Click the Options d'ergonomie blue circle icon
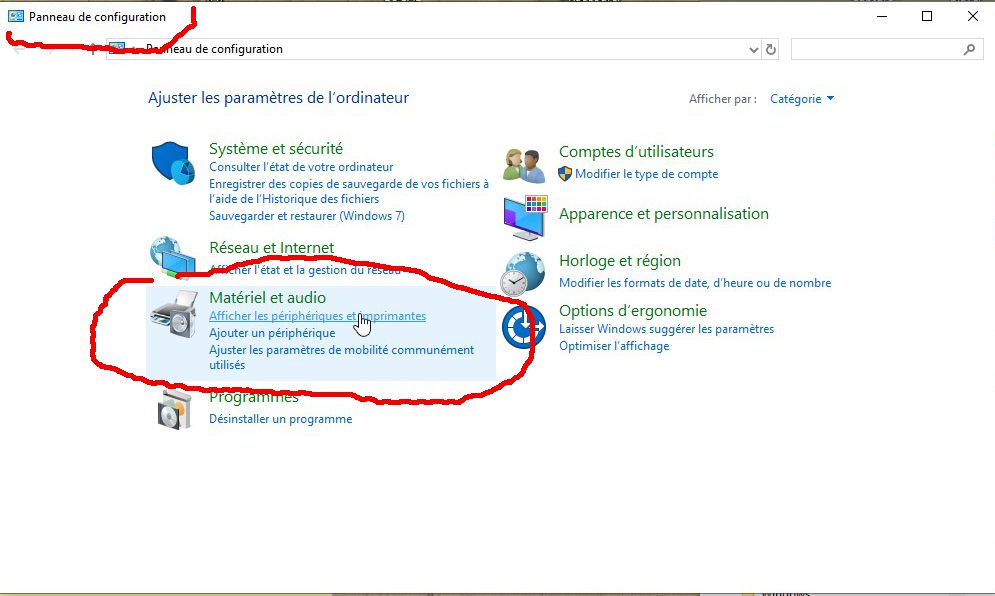The width and height of the screenshot is (995, 596). (524, 326)
